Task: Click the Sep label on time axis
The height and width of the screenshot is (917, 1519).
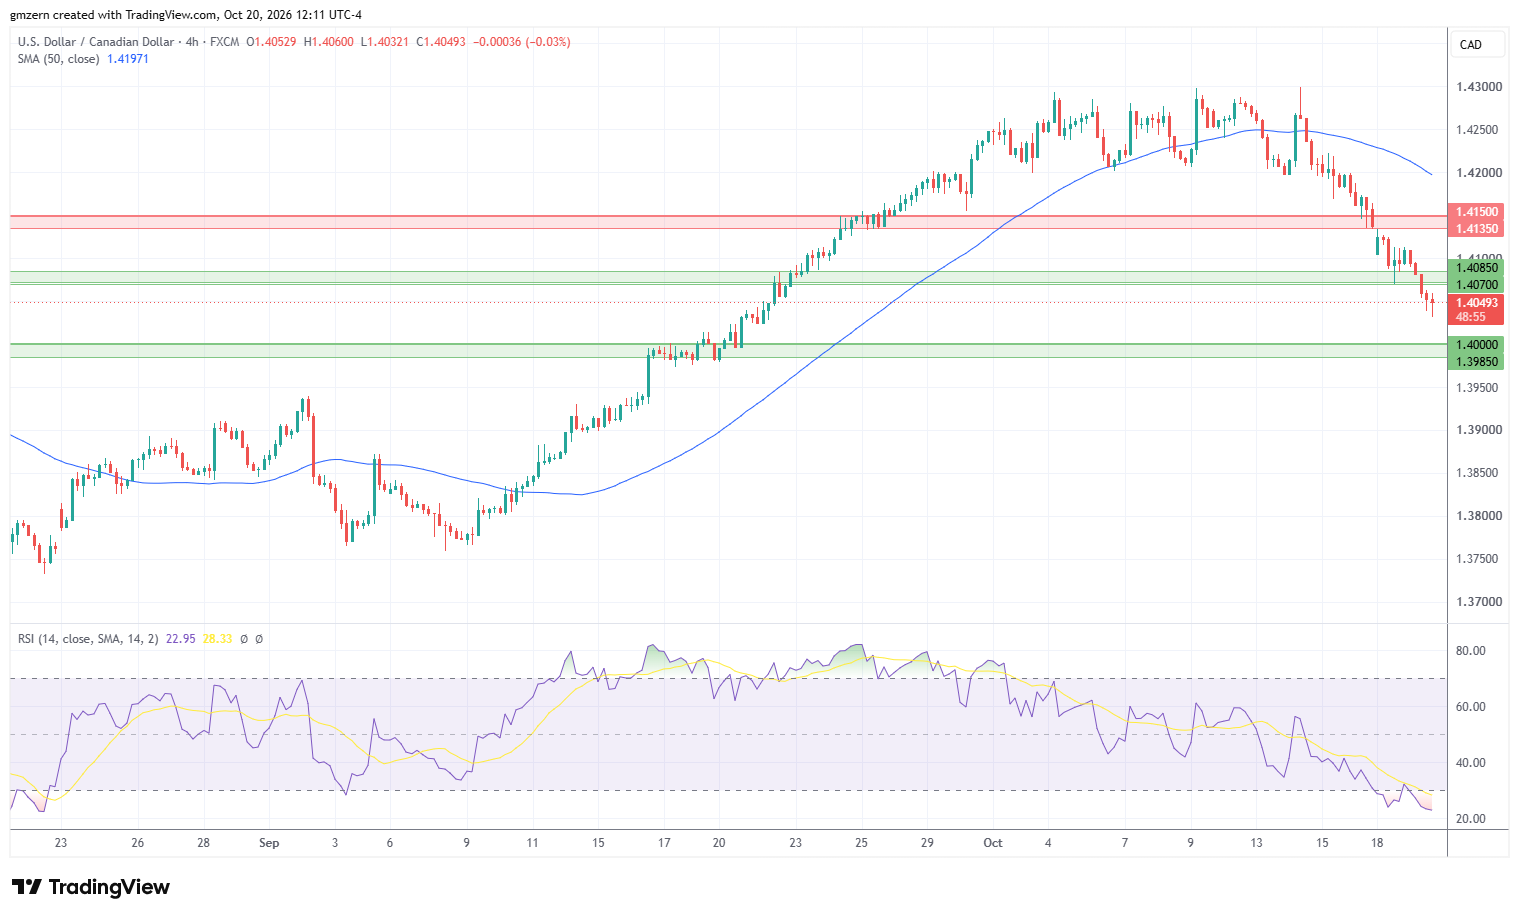Action: point(269,843)
